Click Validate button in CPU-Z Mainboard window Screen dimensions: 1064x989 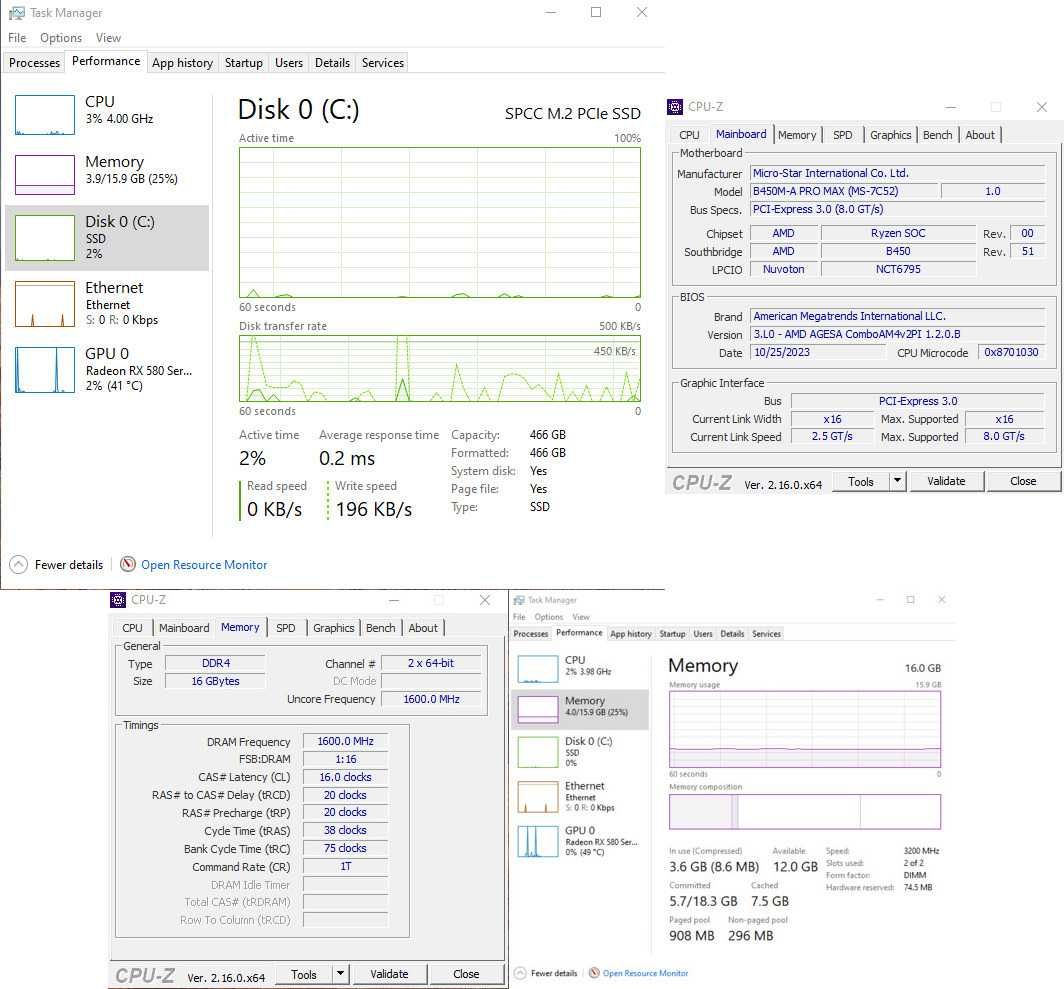click(x=946, y=481)
